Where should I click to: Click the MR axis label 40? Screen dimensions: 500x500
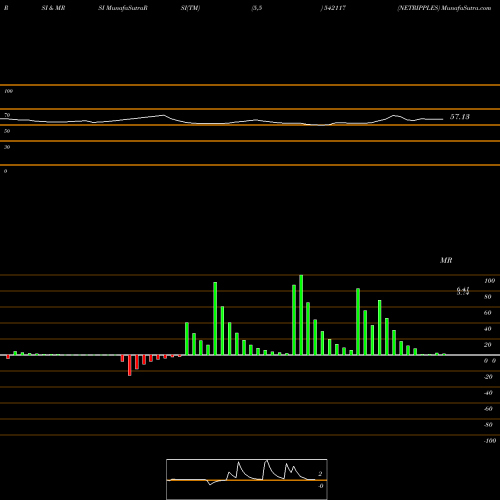click(488, 329)
